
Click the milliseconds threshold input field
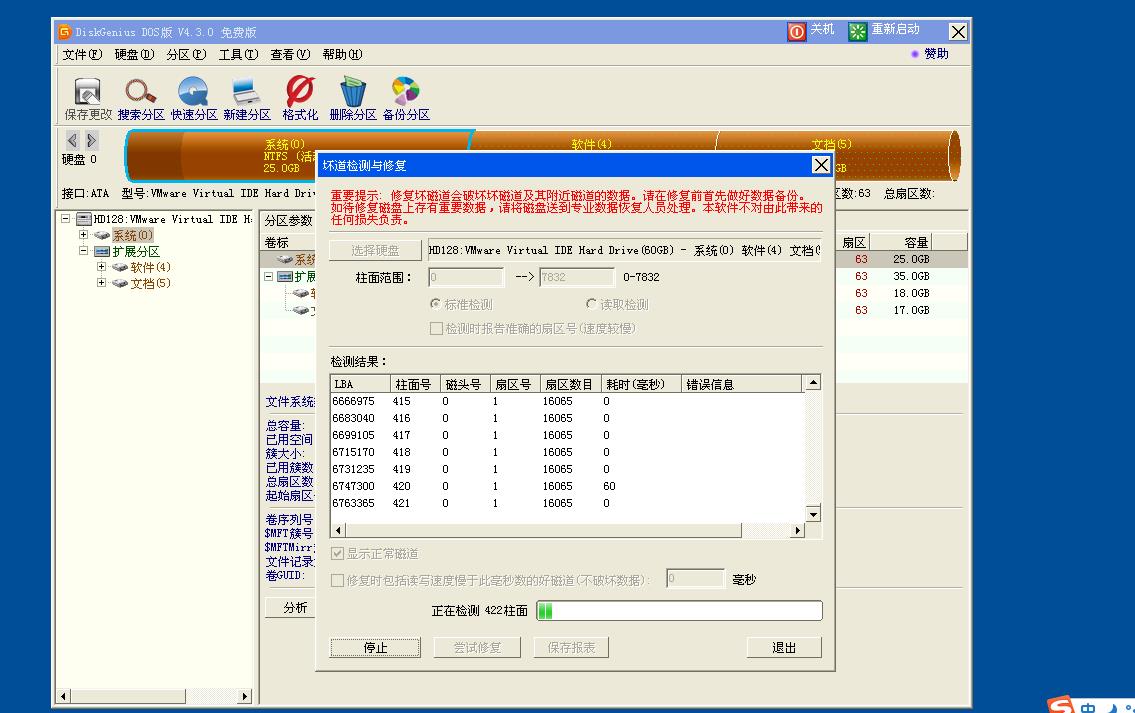coord(695,579)
